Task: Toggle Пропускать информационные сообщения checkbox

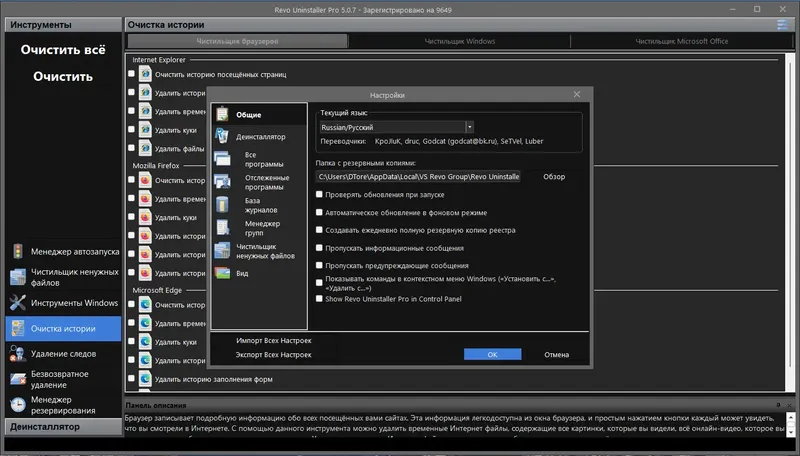Action: tap(319, 248)
